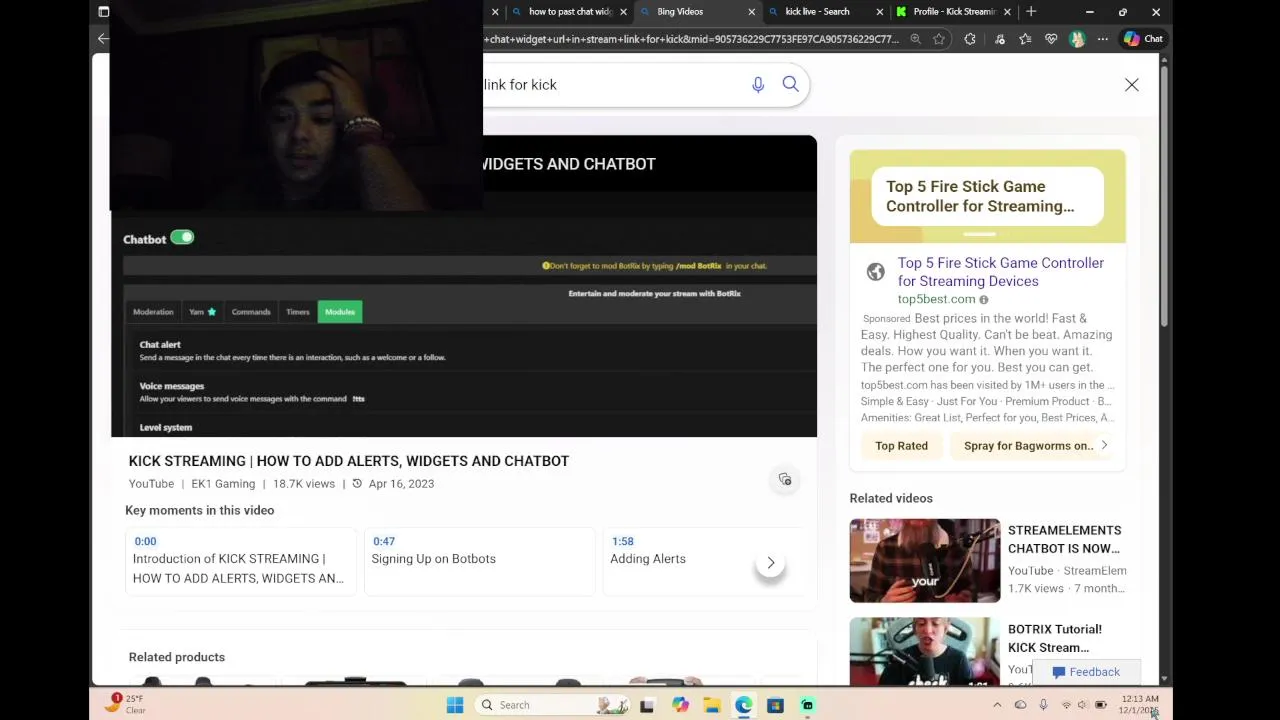Open Windows Start menu

pyautogui.click(x=455, y=705)
